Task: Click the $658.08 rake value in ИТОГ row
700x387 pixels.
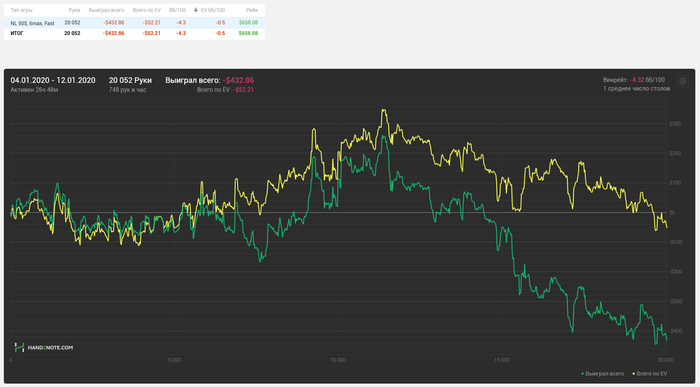Action: (x=248, y=33)
